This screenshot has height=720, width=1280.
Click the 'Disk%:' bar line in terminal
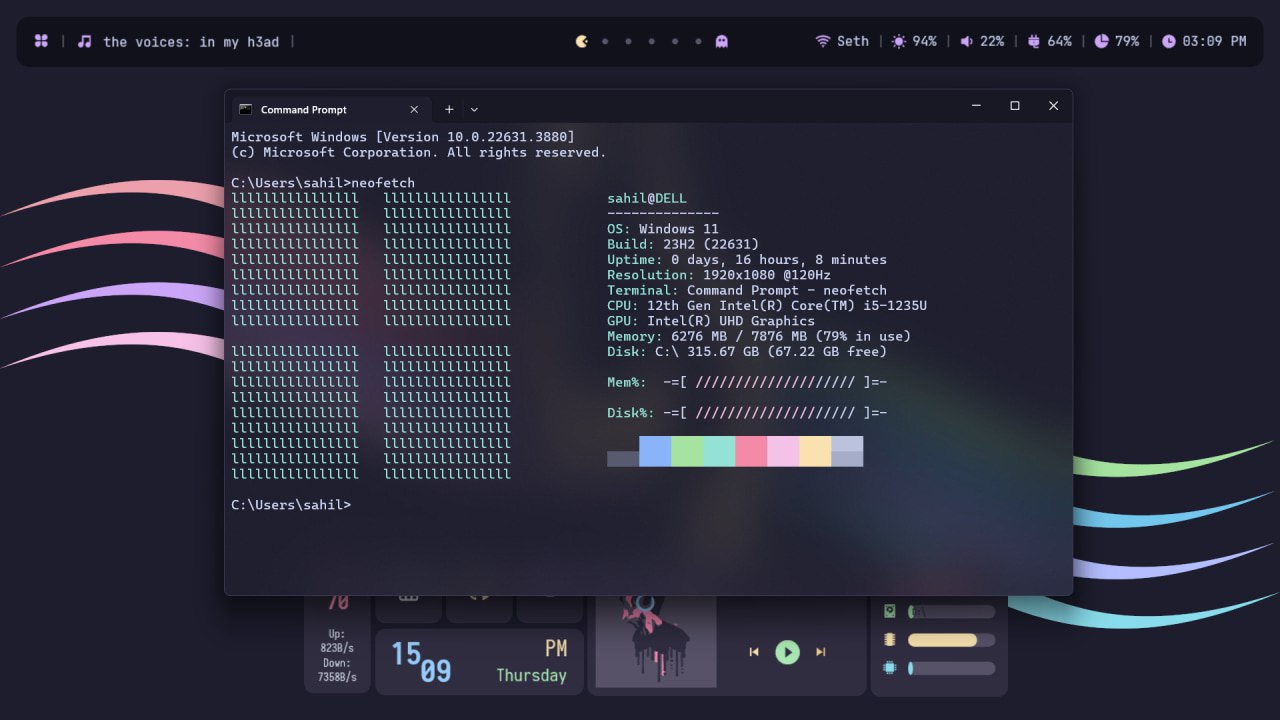[747, 413]
